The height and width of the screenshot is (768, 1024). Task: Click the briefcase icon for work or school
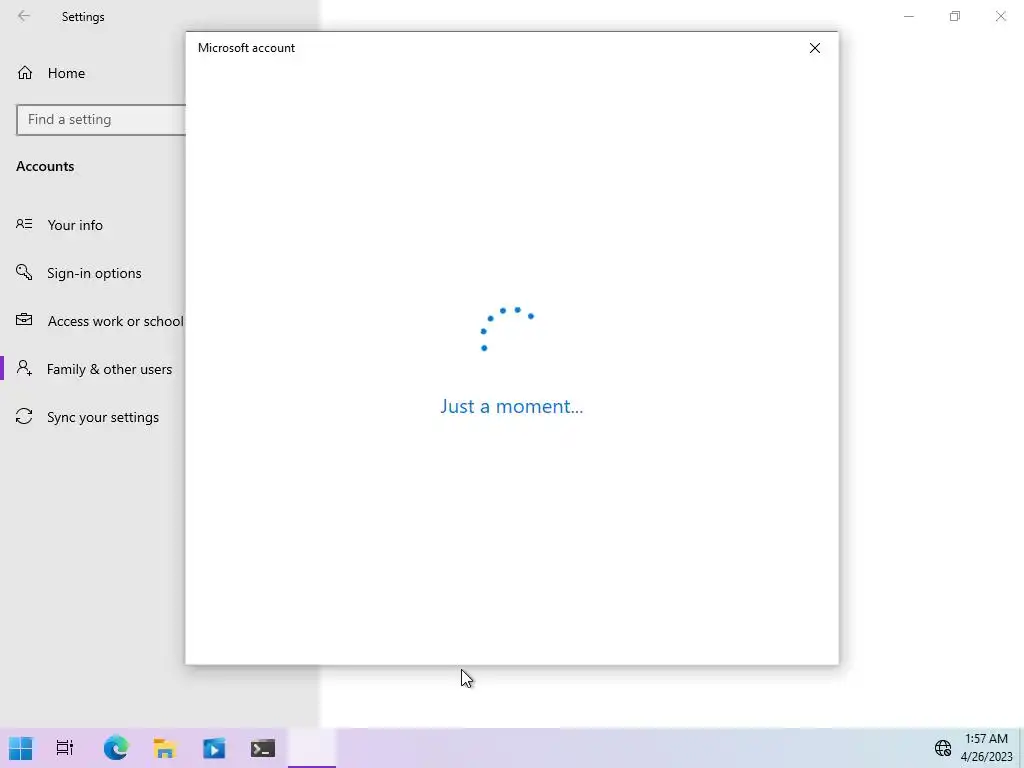[x=24, y=320]
